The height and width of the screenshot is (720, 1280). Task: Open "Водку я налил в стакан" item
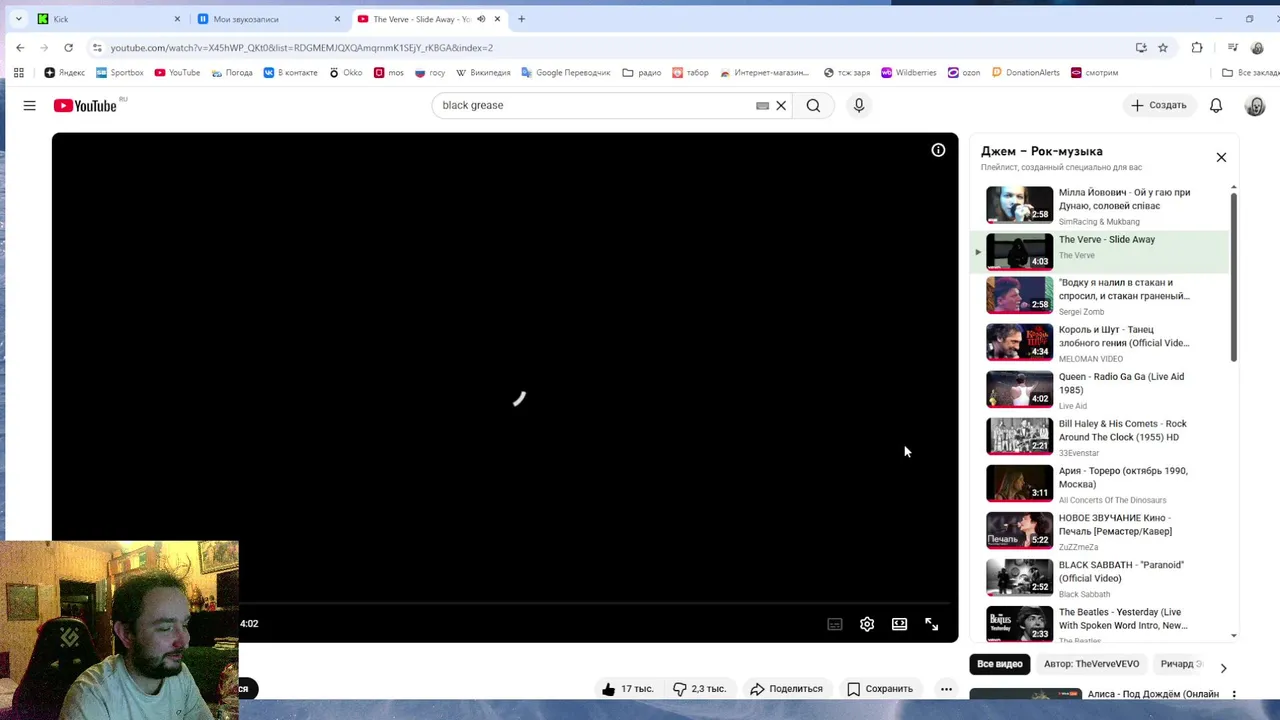coord(1100,296)
